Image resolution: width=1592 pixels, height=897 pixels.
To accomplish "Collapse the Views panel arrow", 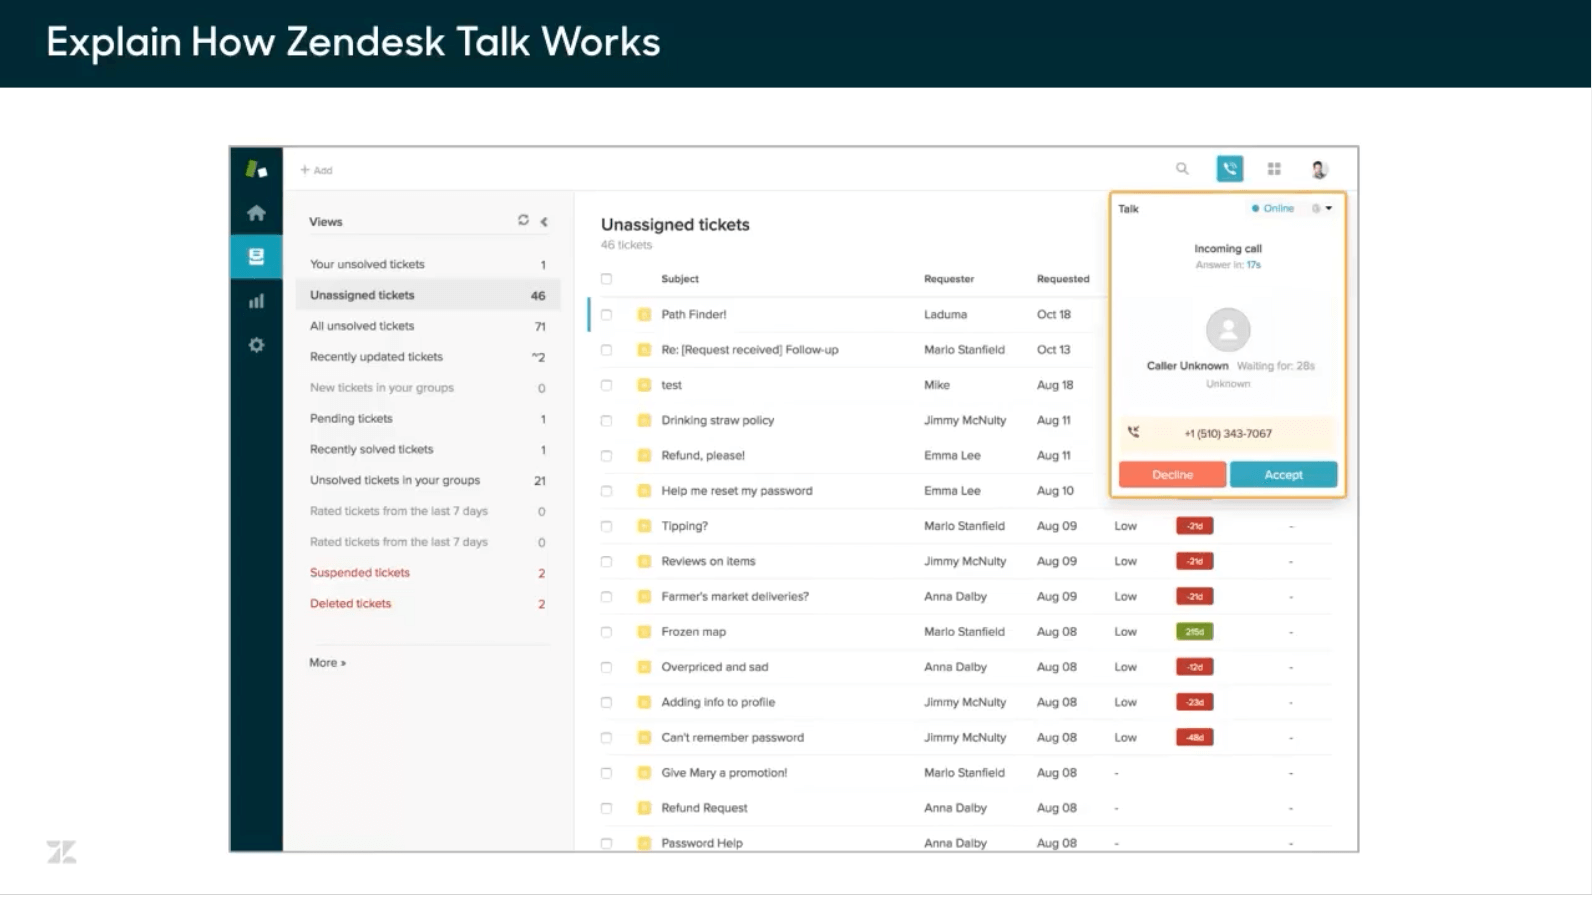I will pos(544,221).
